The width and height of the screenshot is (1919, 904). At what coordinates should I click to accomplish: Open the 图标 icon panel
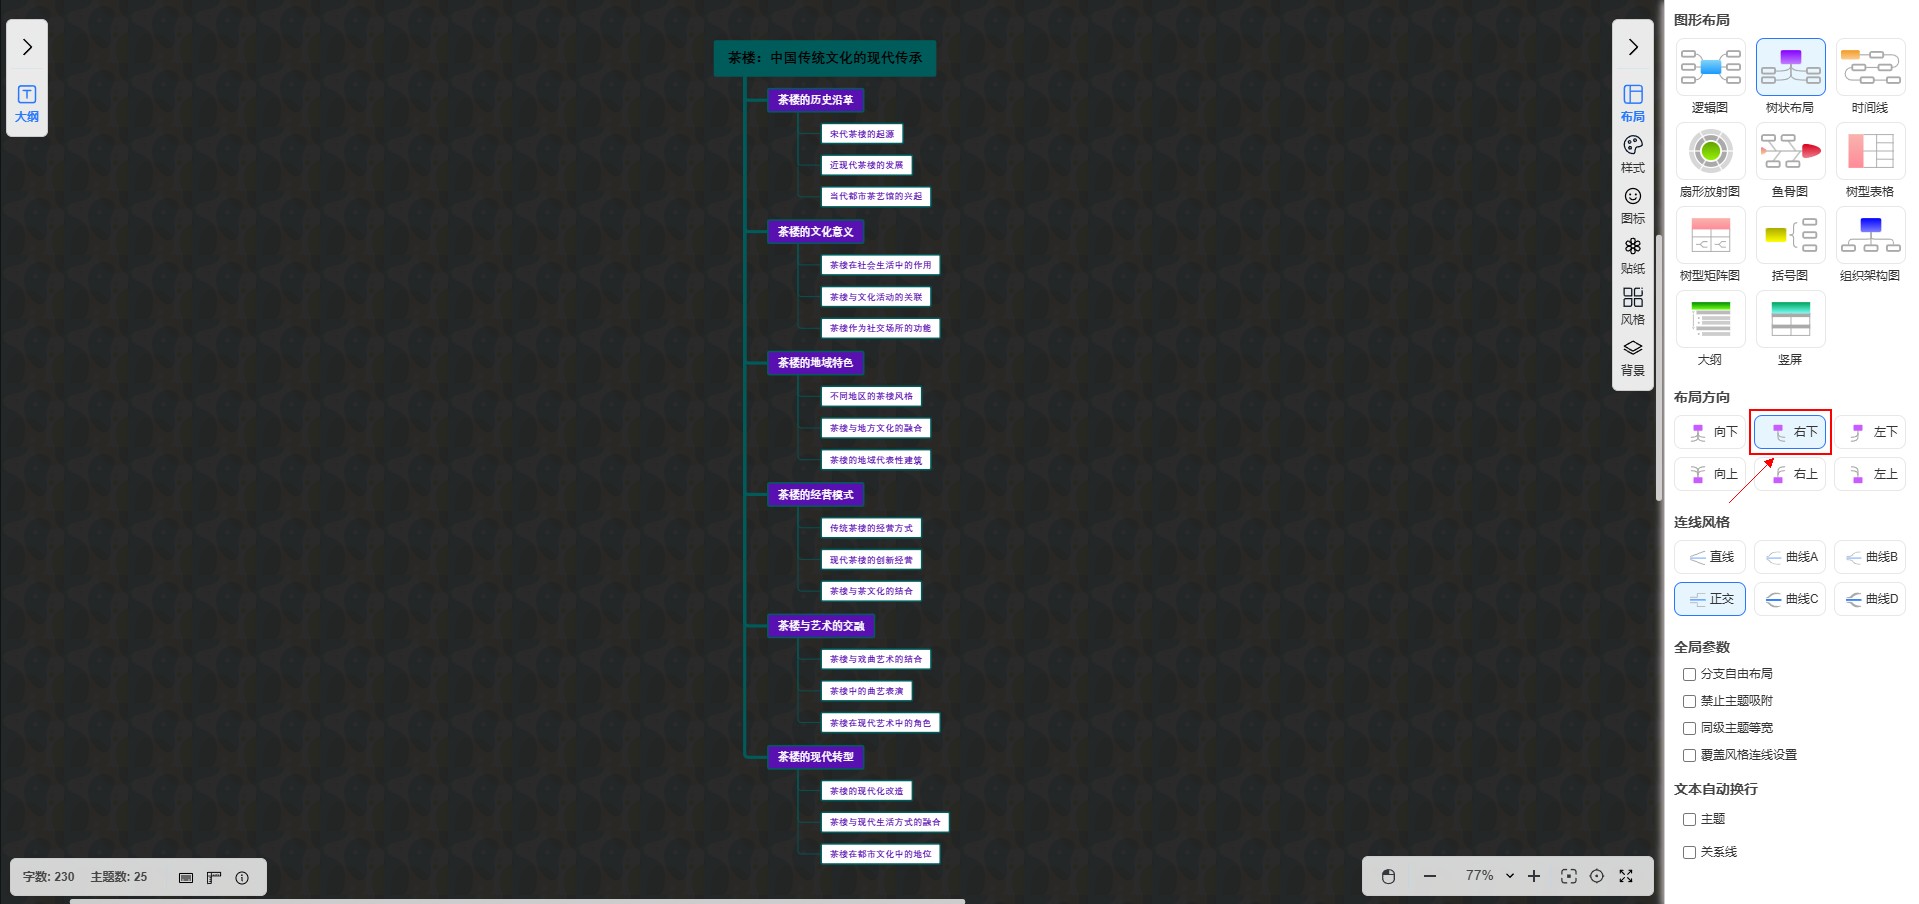point(1632,205)
